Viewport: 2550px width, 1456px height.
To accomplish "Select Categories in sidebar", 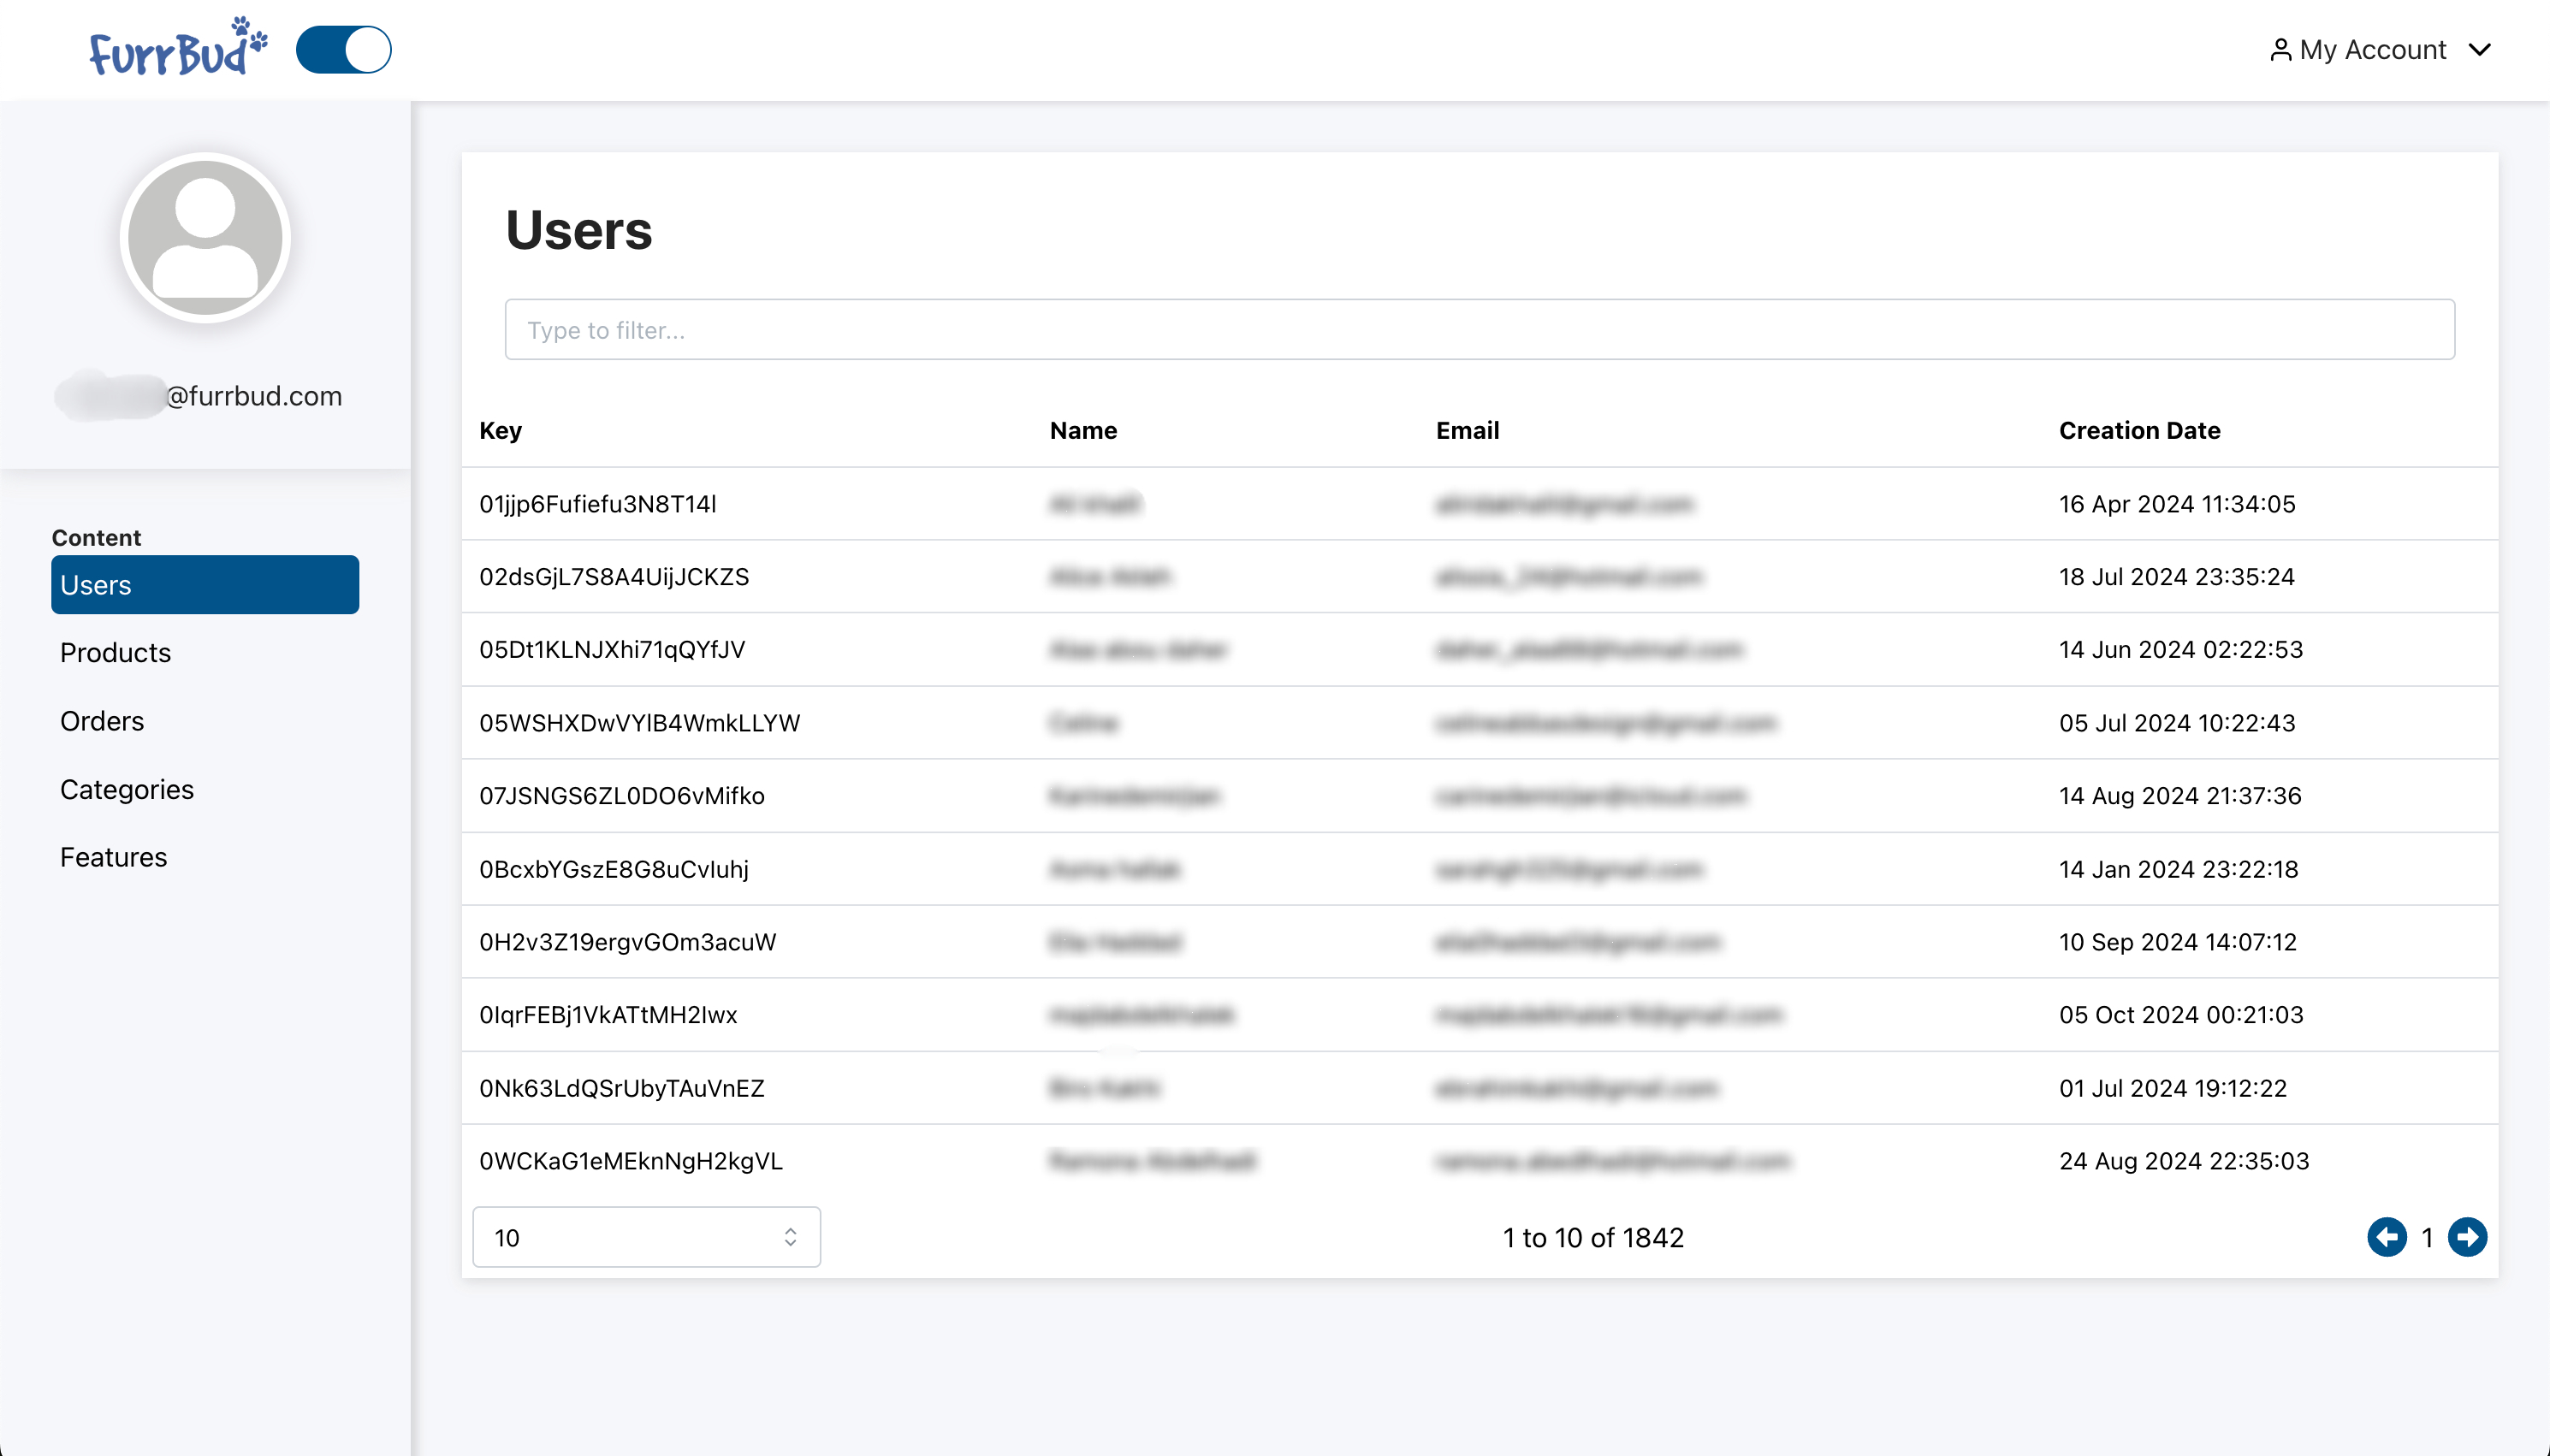I will coord(127,789).
